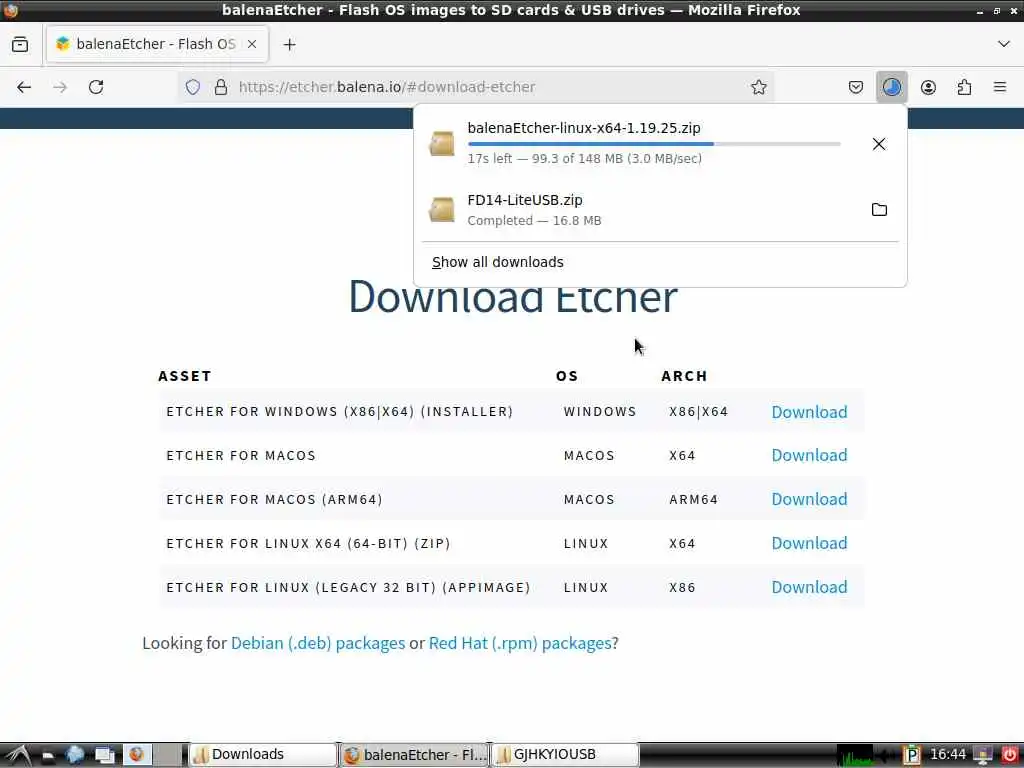Click balenaEtcher-linux-x64 archive file icon
The width and height of the screenshot is (1024, 768).
point(441,144)
